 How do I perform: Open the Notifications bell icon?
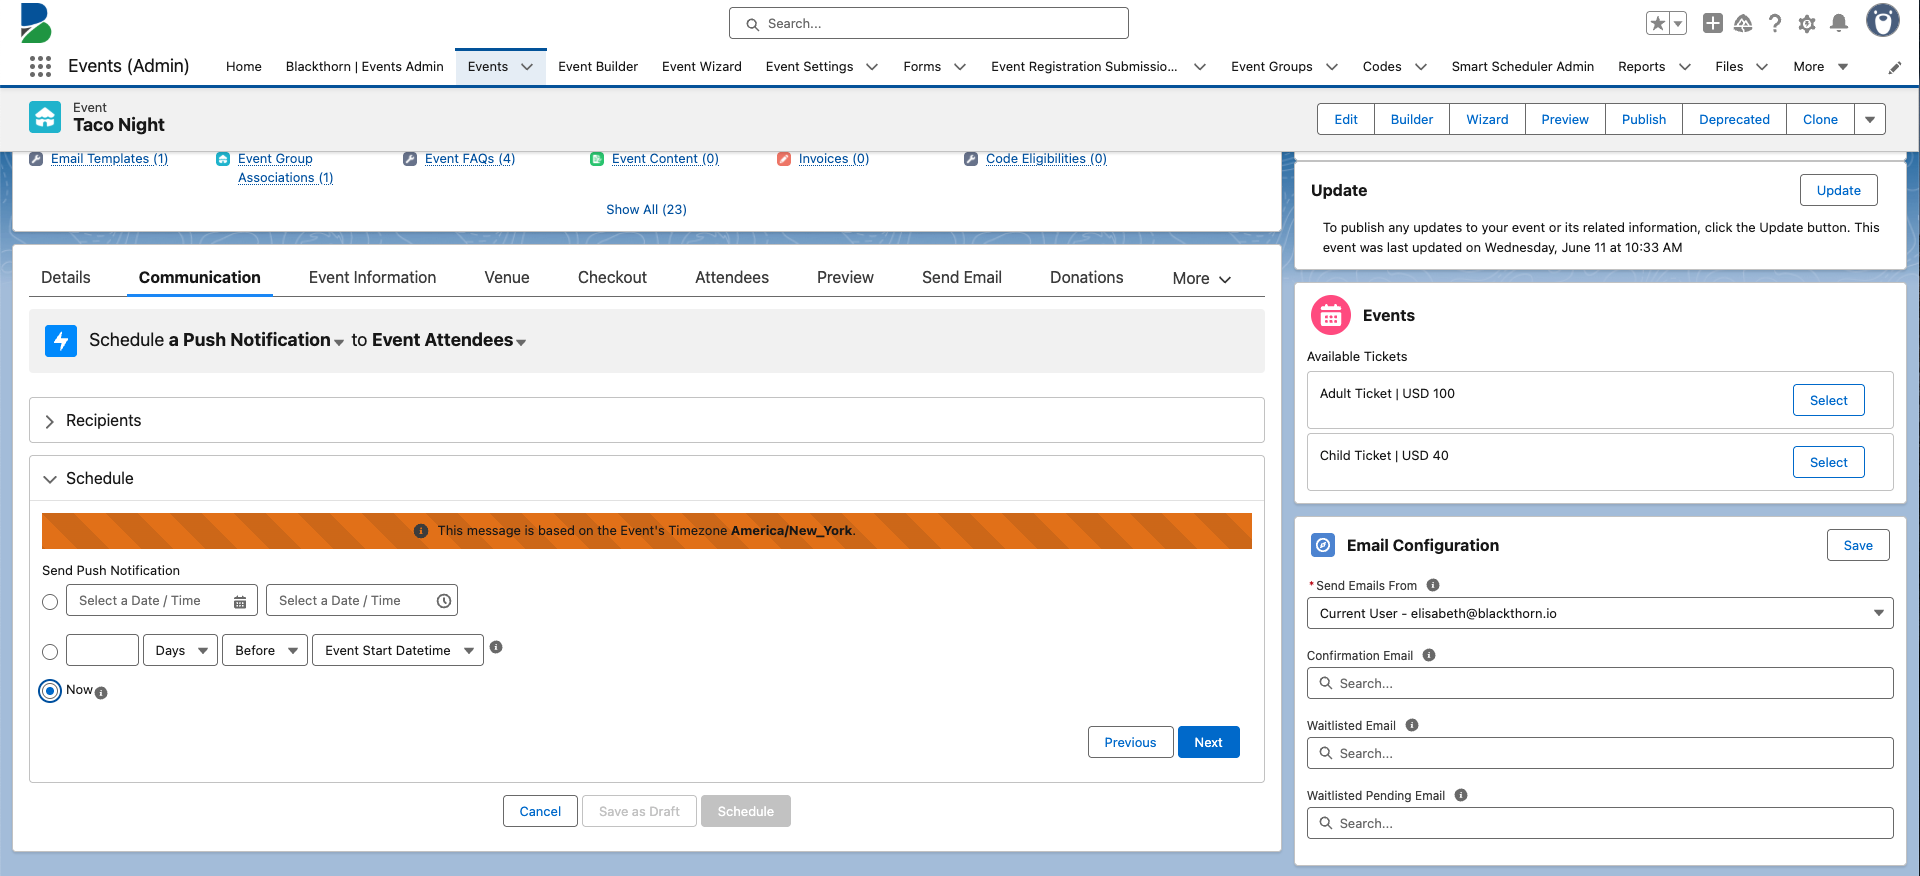(x=1839, y=23)
